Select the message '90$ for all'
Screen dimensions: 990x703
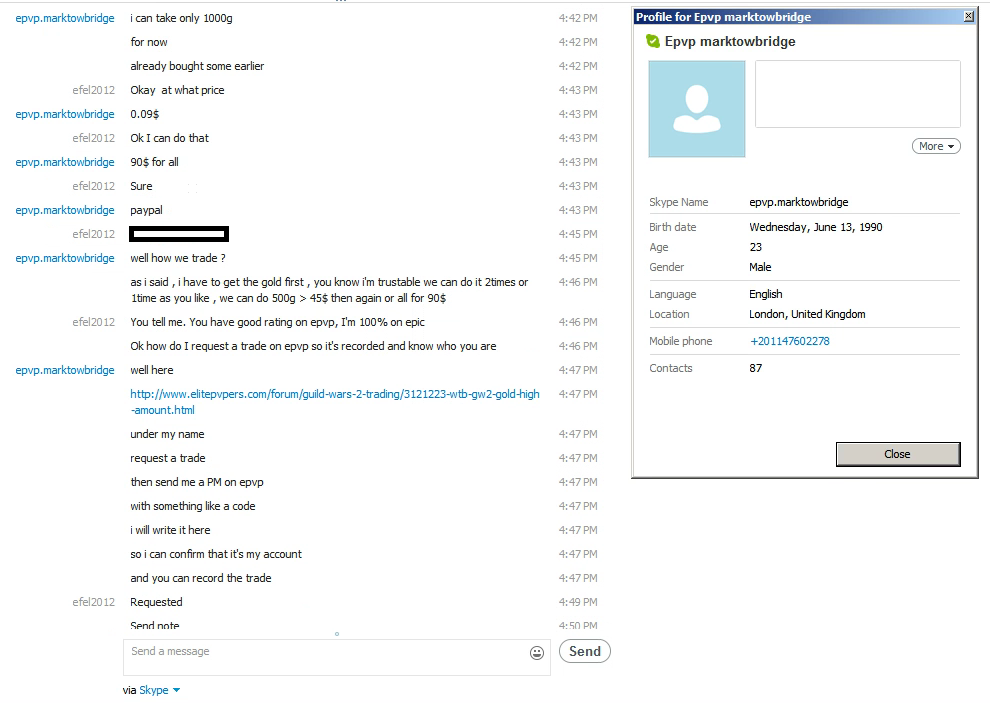pos(154,162)
